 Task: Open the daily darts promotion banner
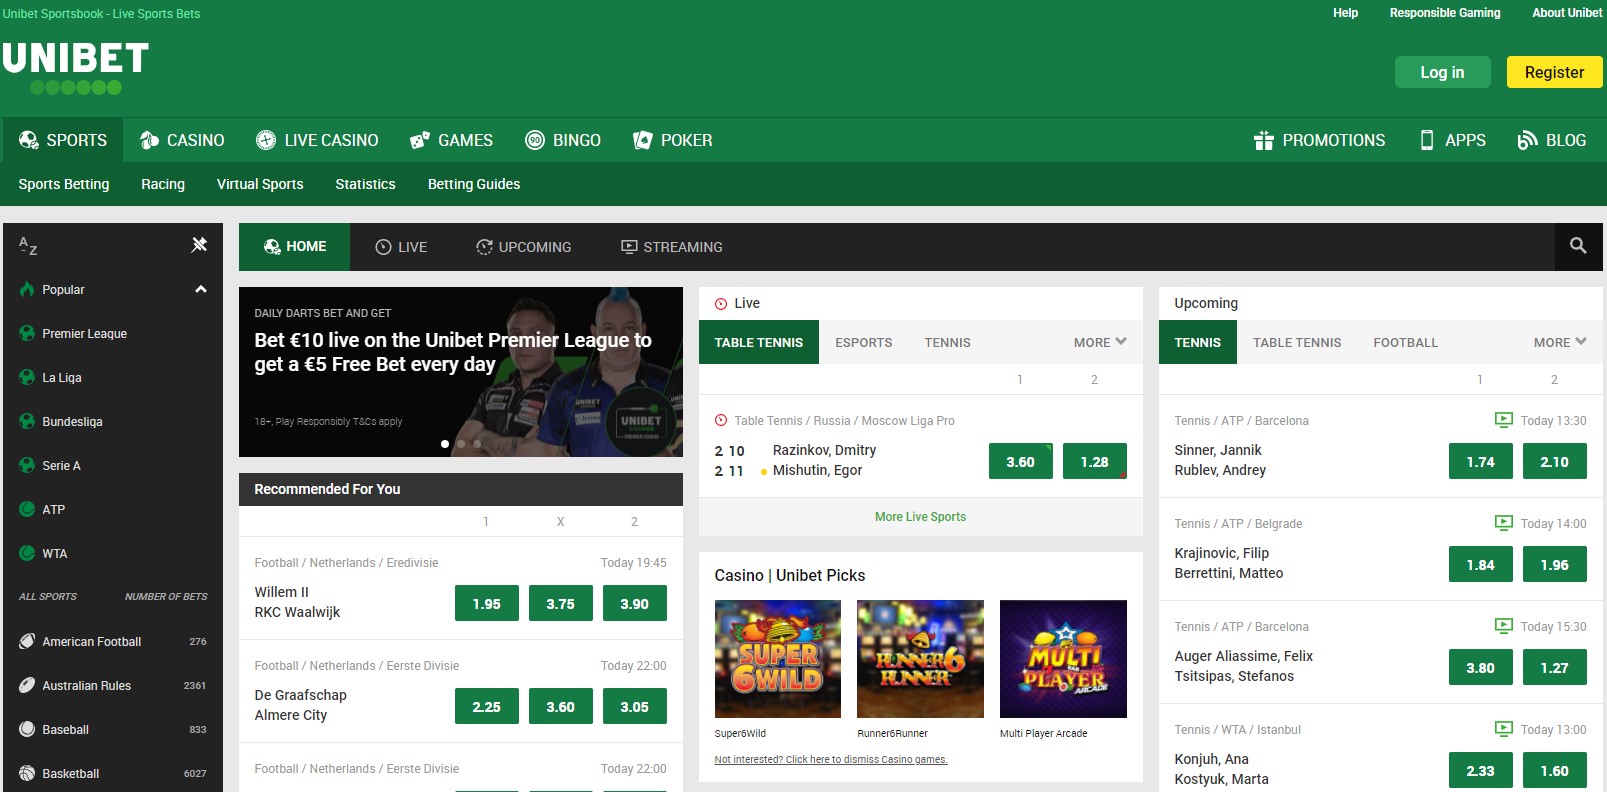click(461, 372)
